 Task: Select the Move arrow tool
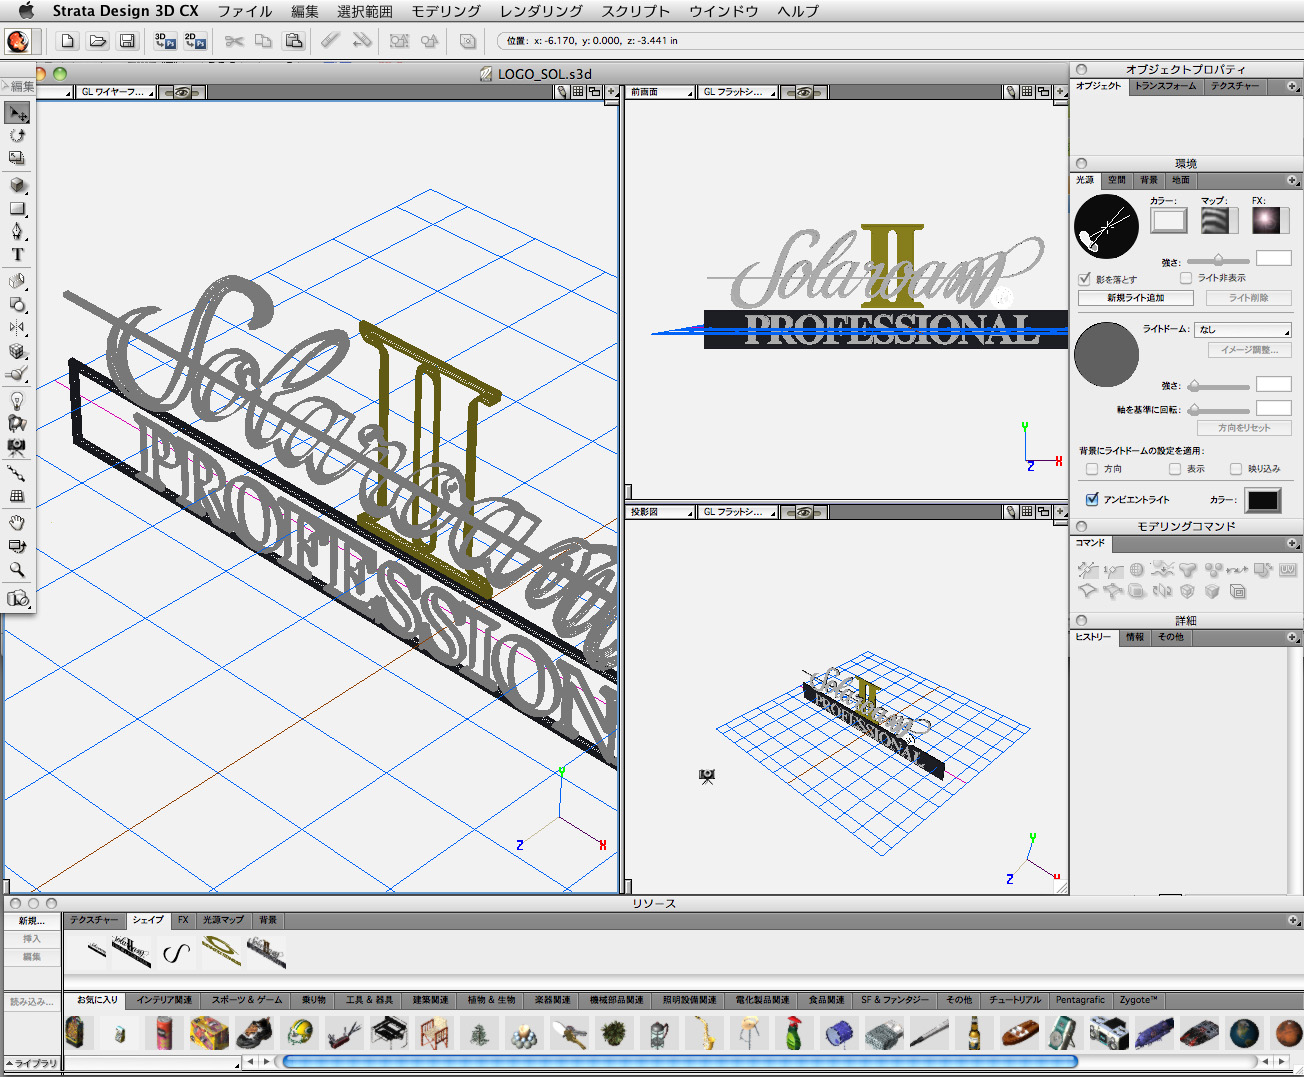17,113
